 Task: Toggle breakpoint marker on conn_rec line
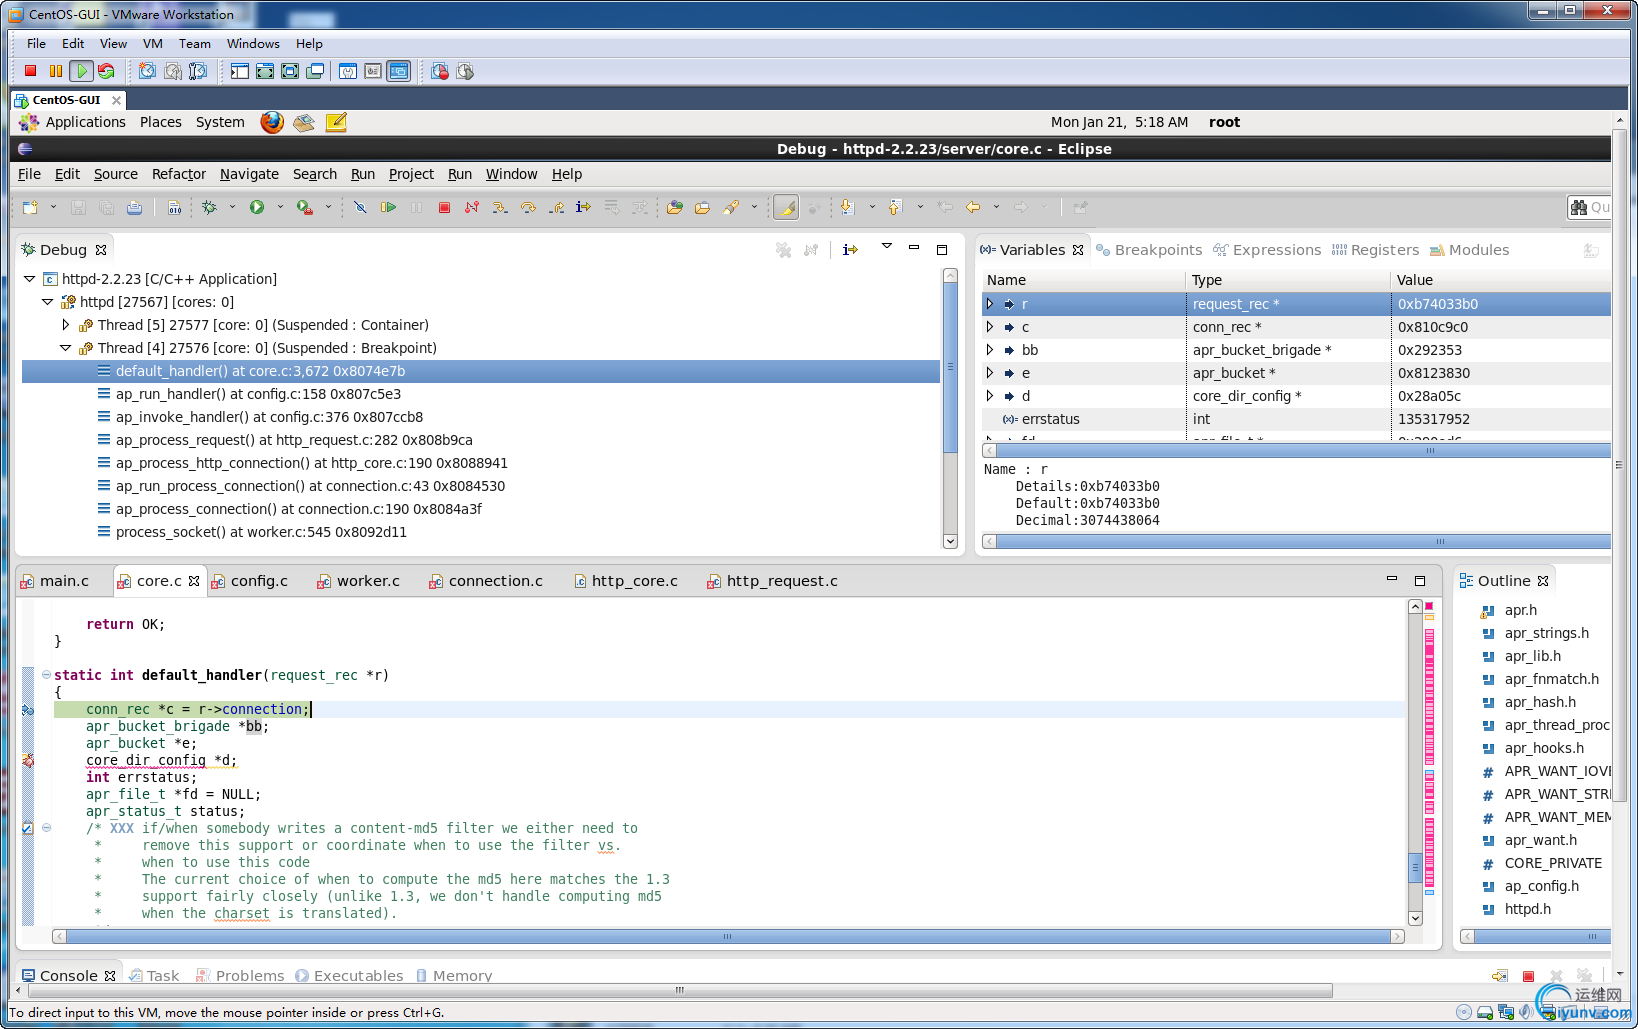pos(28,710)
